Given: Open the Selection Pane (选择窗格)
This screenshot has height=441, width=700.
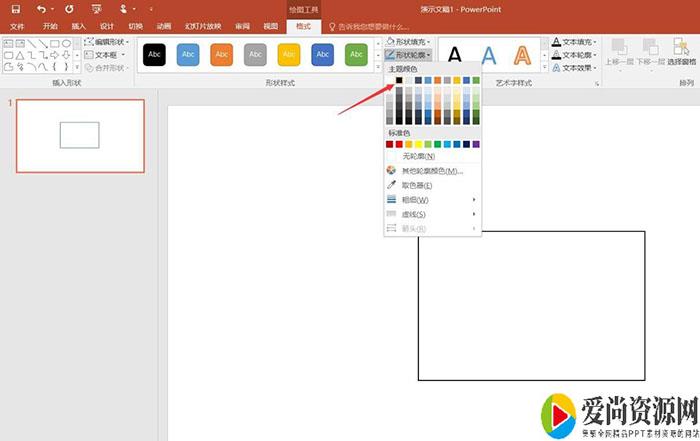Looking at the screenshot, I should [682, 55].
